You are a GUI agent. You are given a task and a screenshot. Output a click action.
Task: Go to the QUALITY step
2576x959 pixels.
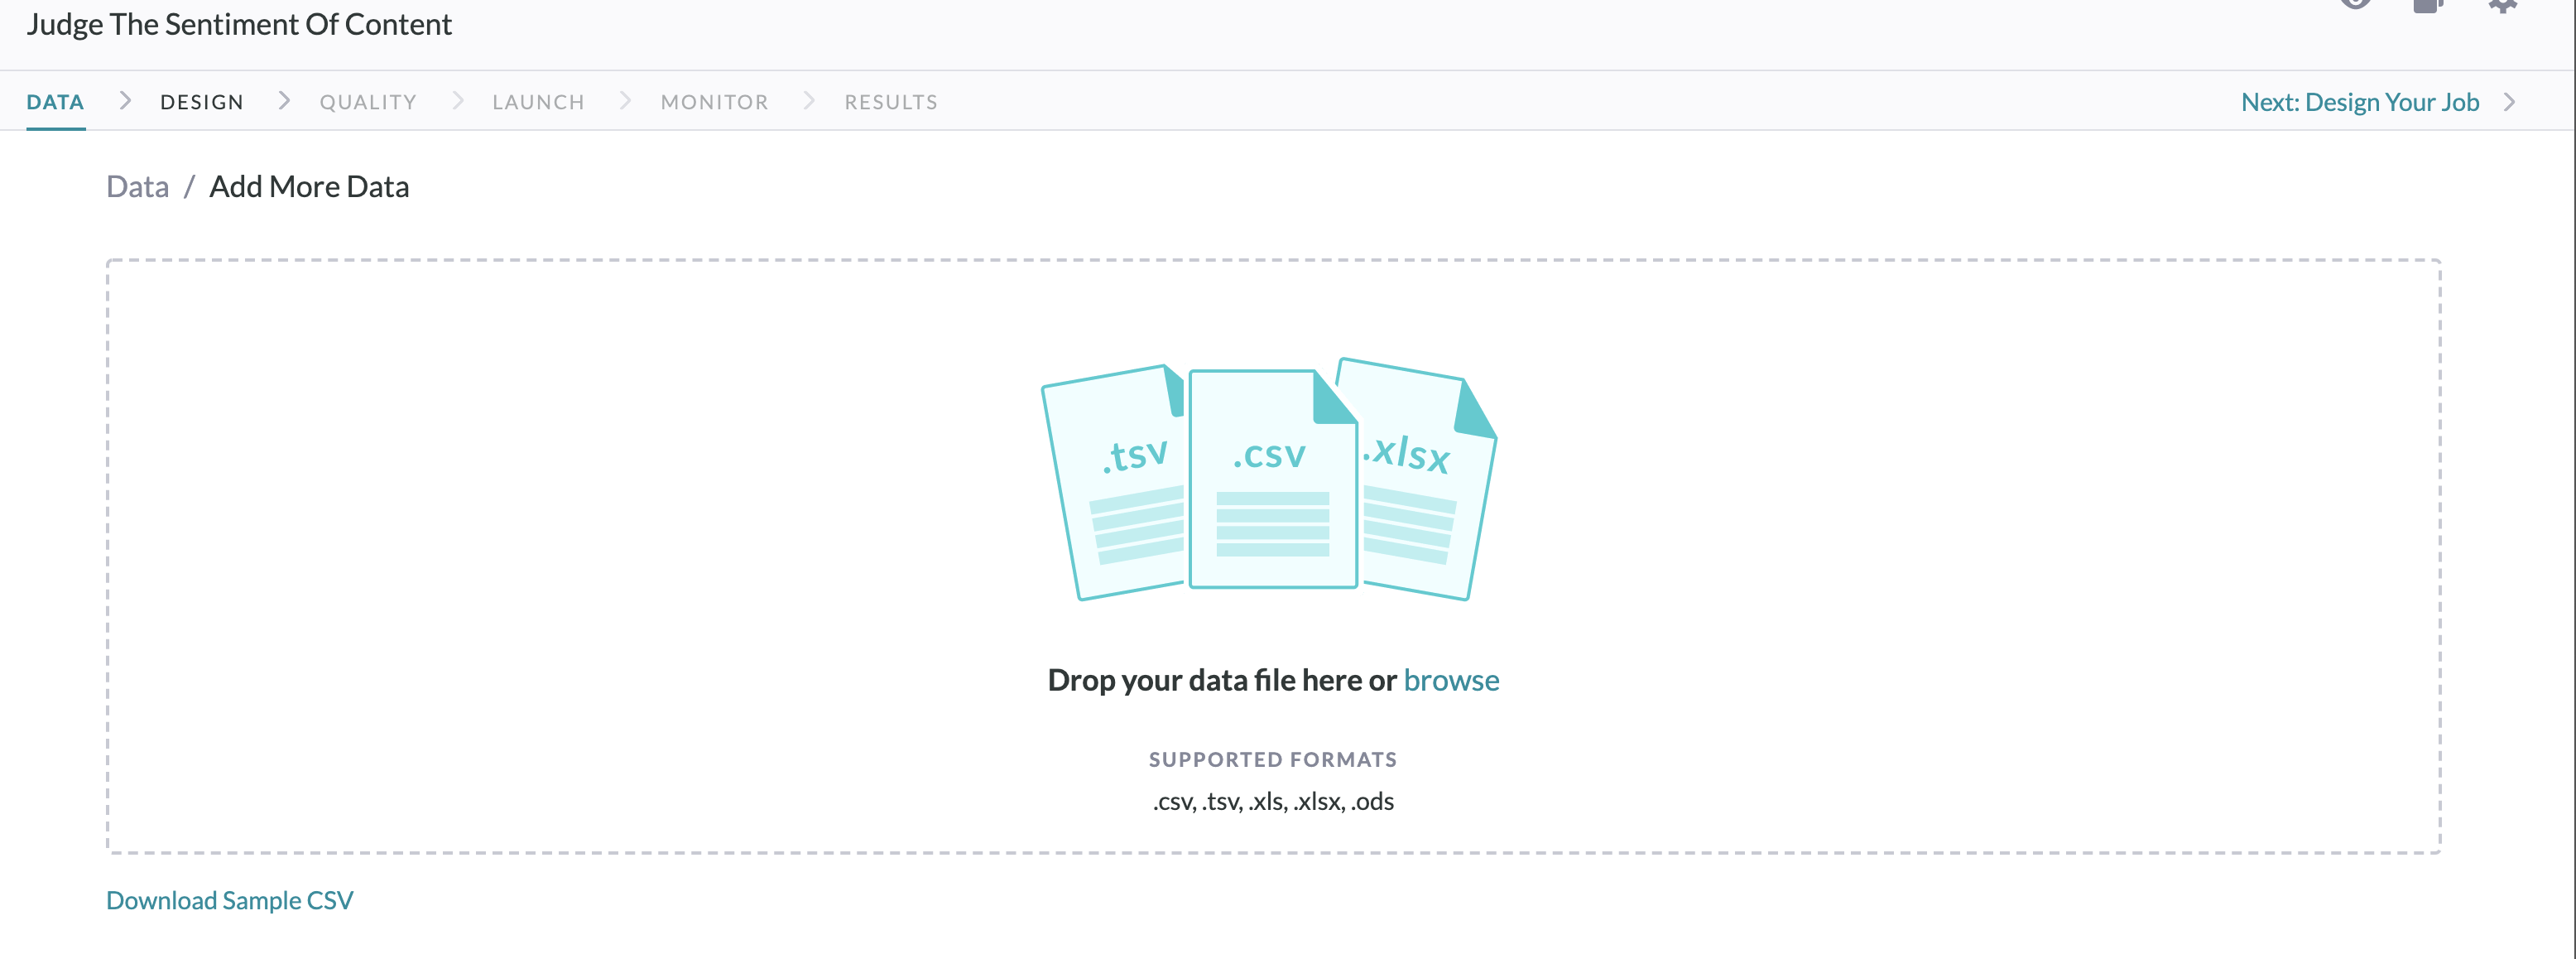point(368,102)
